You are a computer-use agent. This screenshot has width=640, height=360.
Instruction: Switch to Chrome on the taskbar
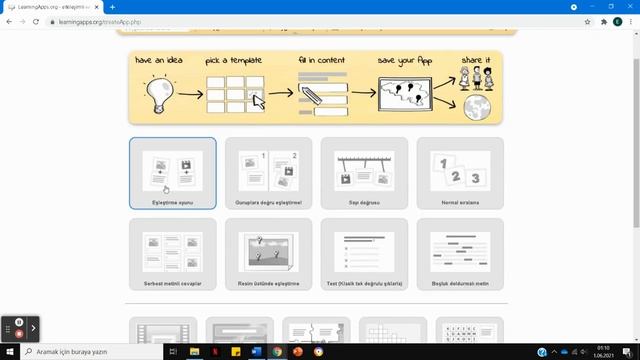[x=277, y=351]
